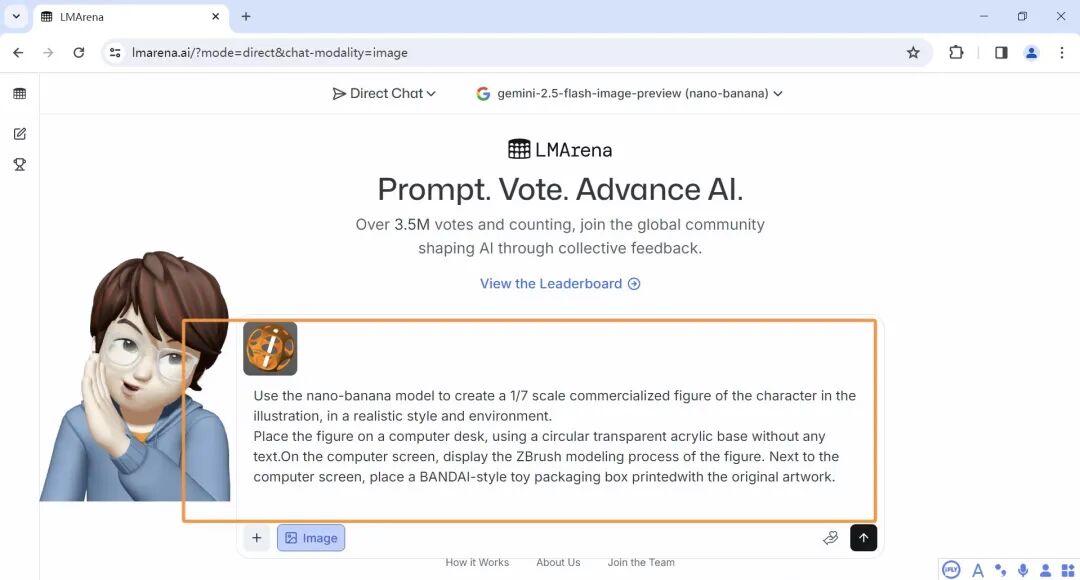Click the send arrow button
Screen dimensions: 1080x580
(863, 538)
